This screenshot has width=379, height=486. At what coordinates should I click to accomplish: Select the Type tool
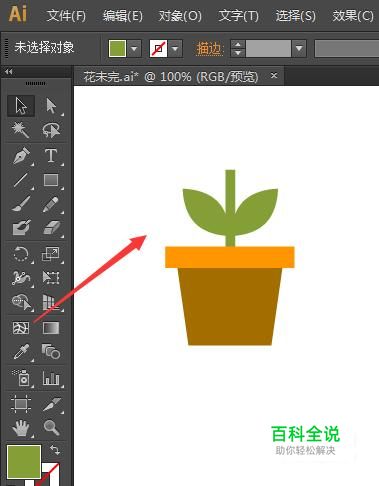[x=51, y=155]
